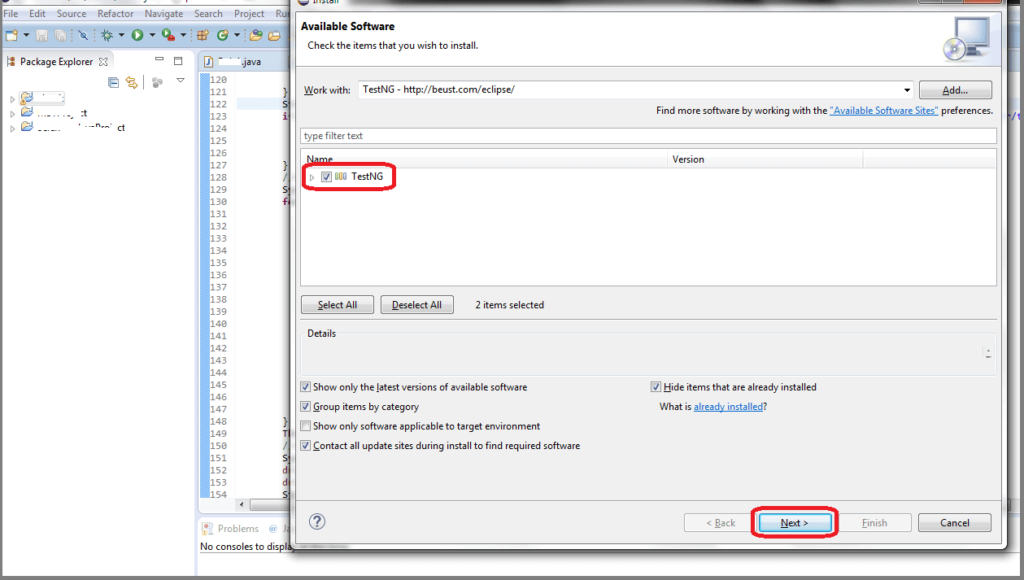Uncheck the TestNG item in the software list
The height and width of the screenshot is (580, 1024).
[325, 176]
